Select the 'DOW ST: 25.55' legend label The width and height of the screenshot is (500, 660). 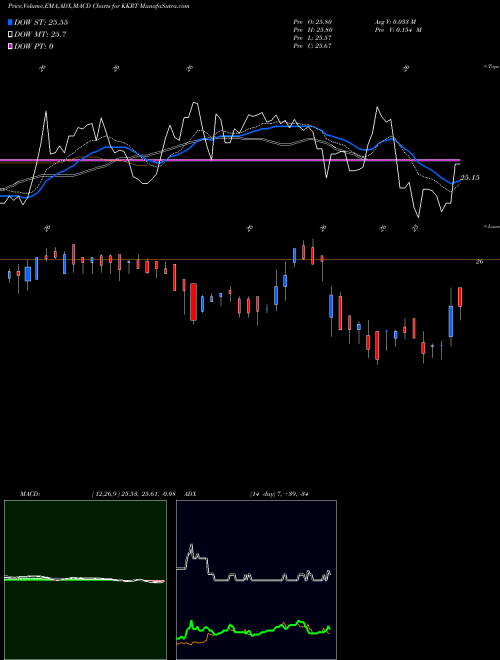(41, 22)
